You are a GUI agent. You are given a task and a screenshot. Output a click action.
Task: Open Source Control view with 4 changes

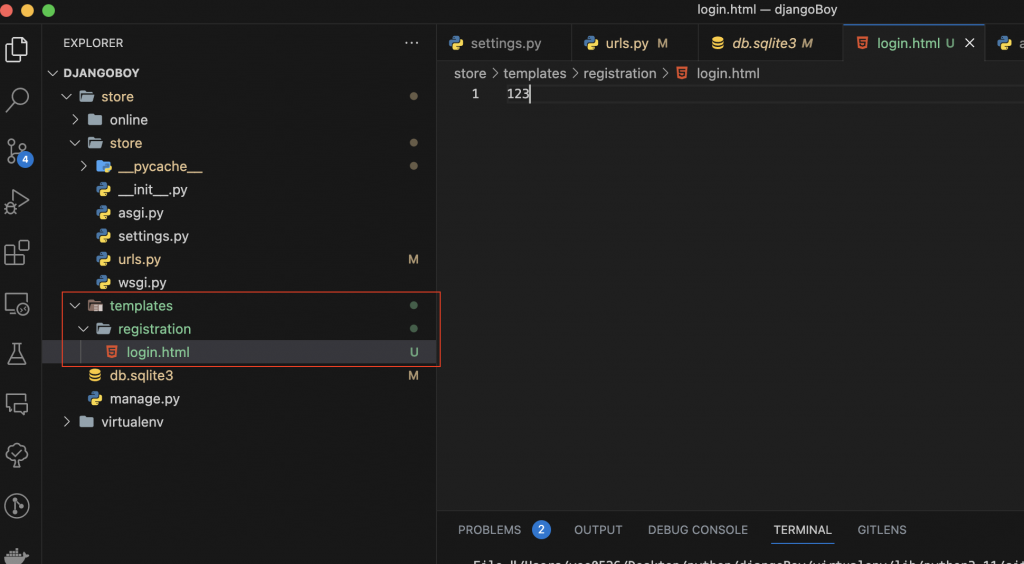coord(18,151)
